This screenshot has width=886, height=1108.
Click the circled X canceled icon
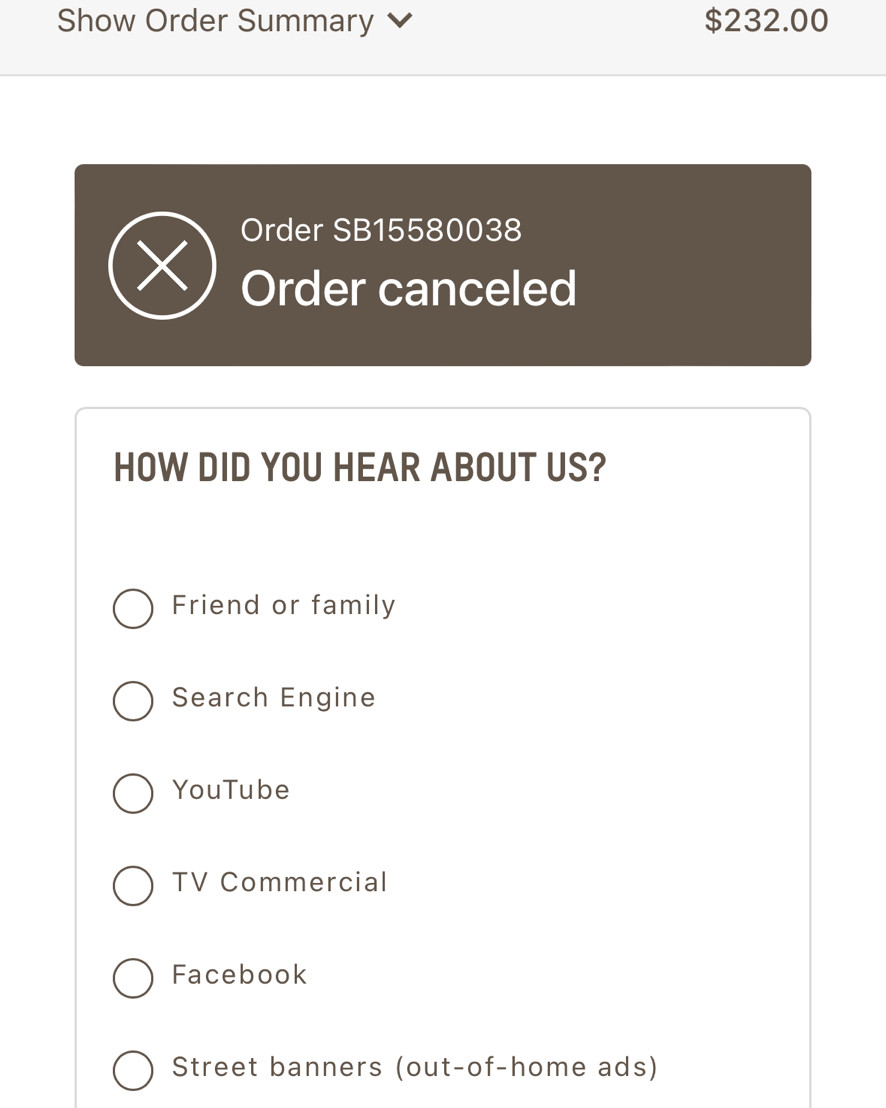pos(163,266)
